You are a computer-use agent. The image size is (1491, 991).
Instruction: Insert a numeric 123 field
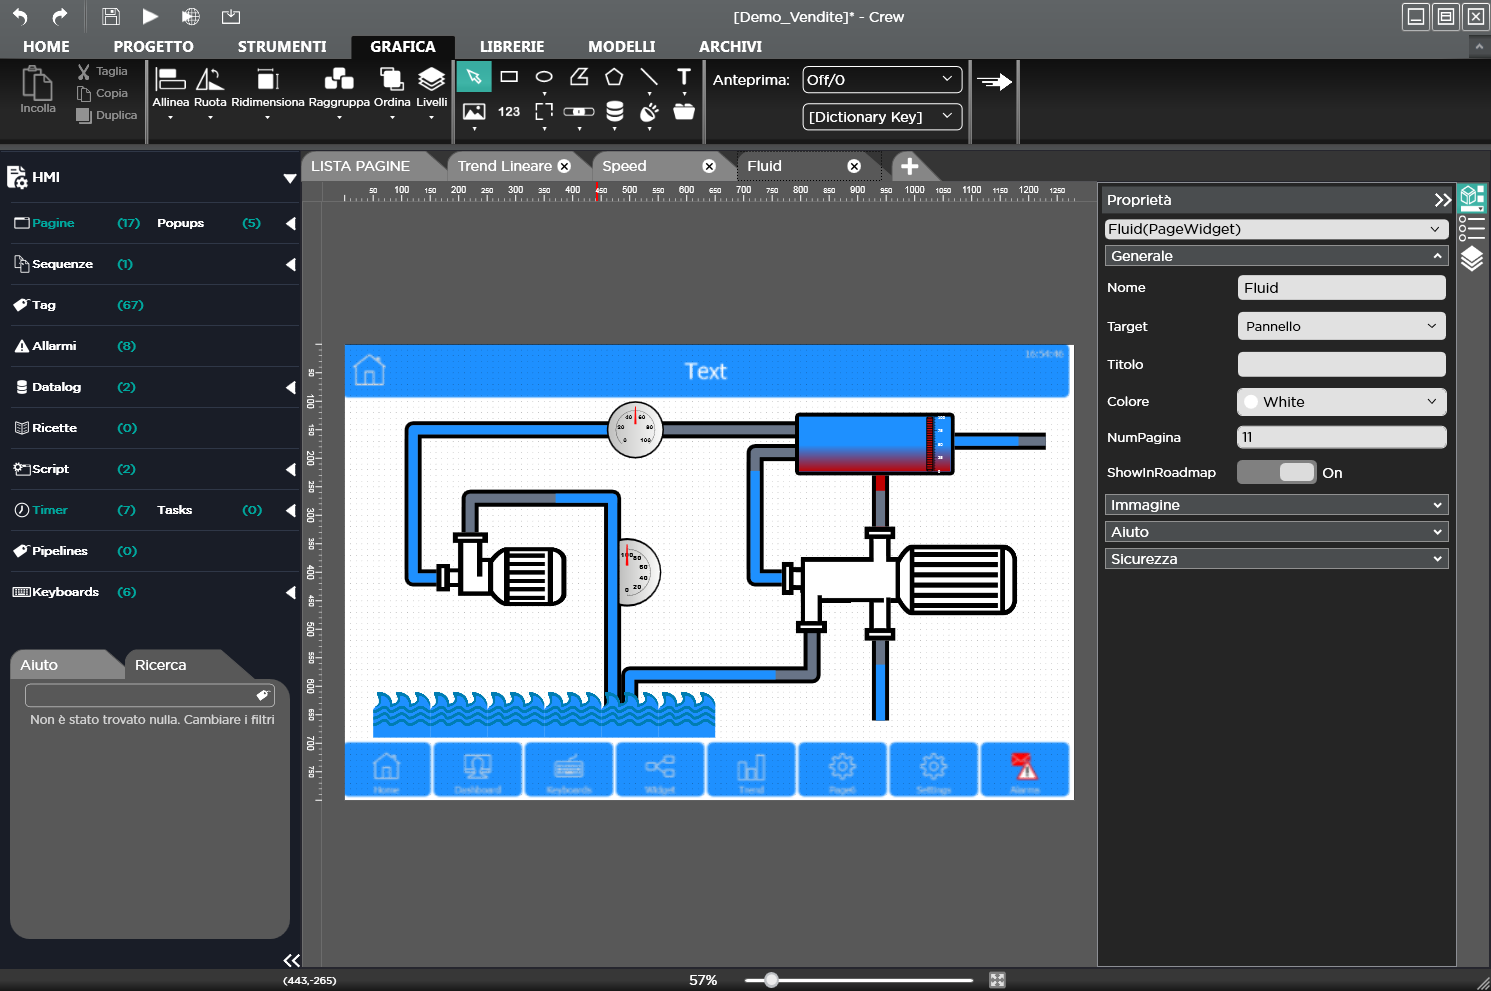pos(509,112)
